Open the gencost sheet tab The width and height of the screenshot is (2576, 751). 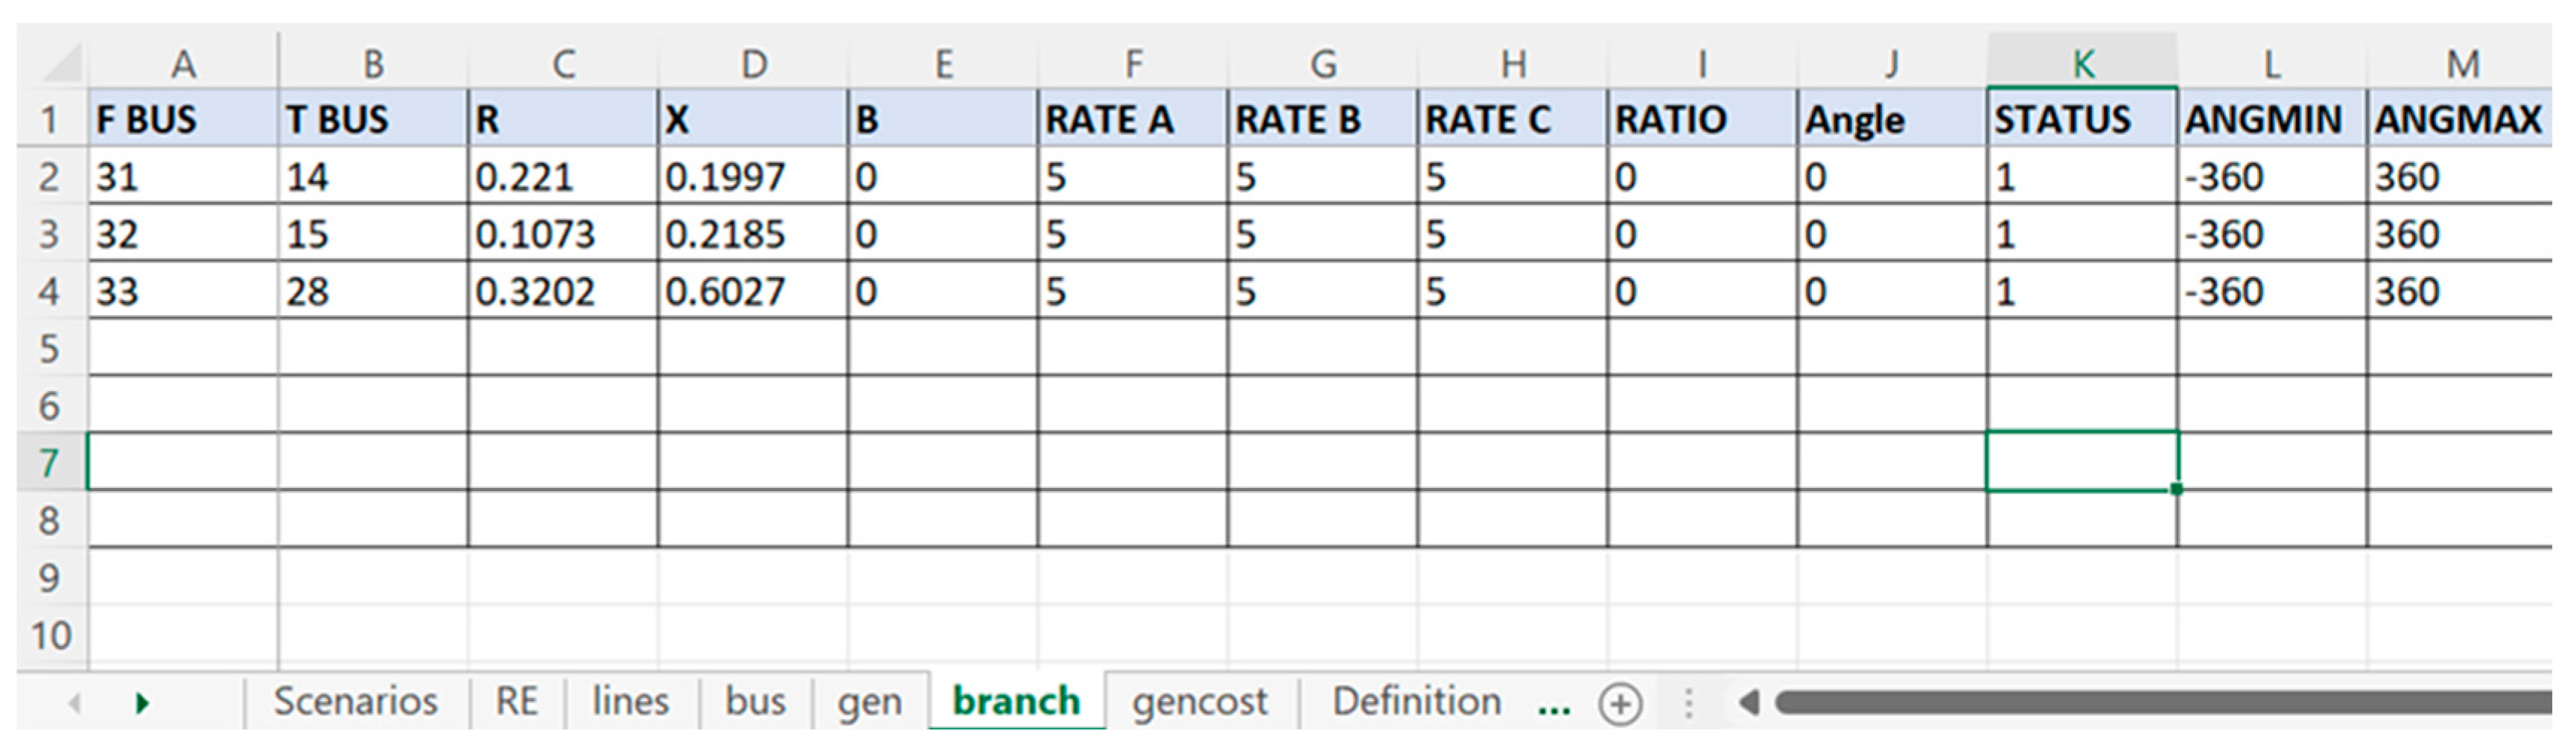pyautogui.click(x=1199, y=702)
